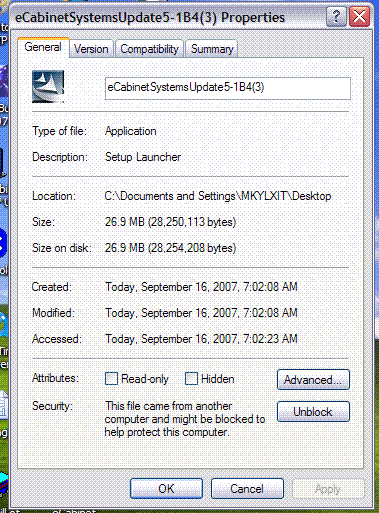This screenshot has height=513, width=379.
Task: Open the Compatibility tab
Action: coord(149,49)
